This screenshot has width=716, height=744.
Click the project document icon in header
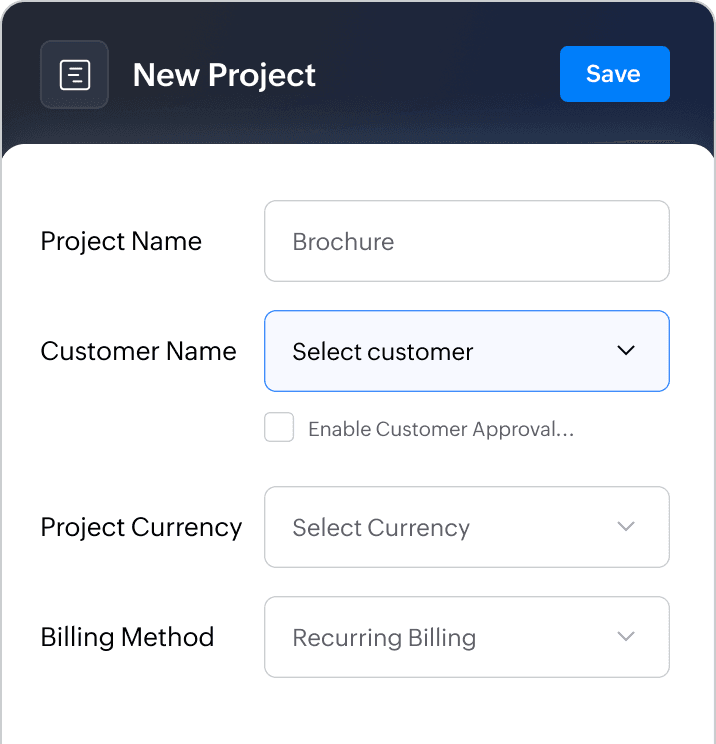(74, 75)
